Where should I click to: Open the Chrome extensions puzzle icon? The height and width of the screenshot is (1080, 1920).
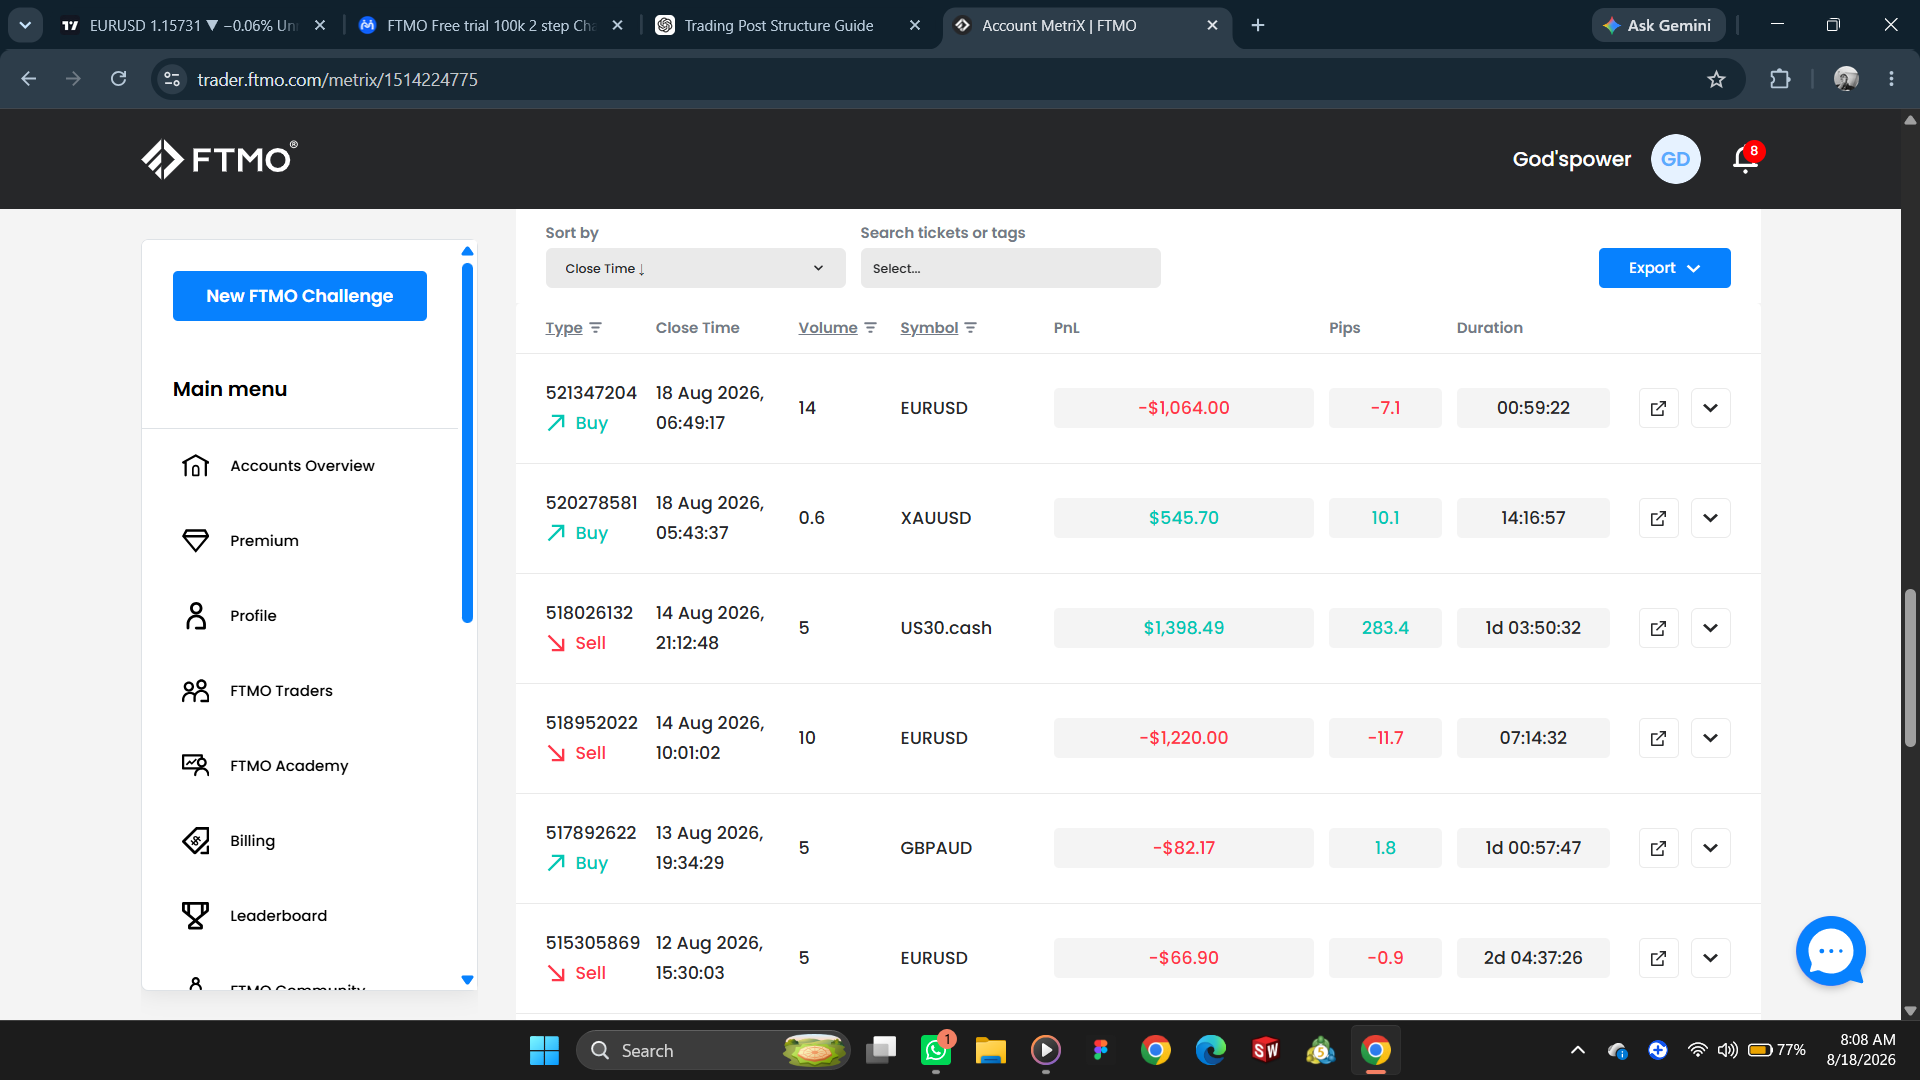[1780, 79]
